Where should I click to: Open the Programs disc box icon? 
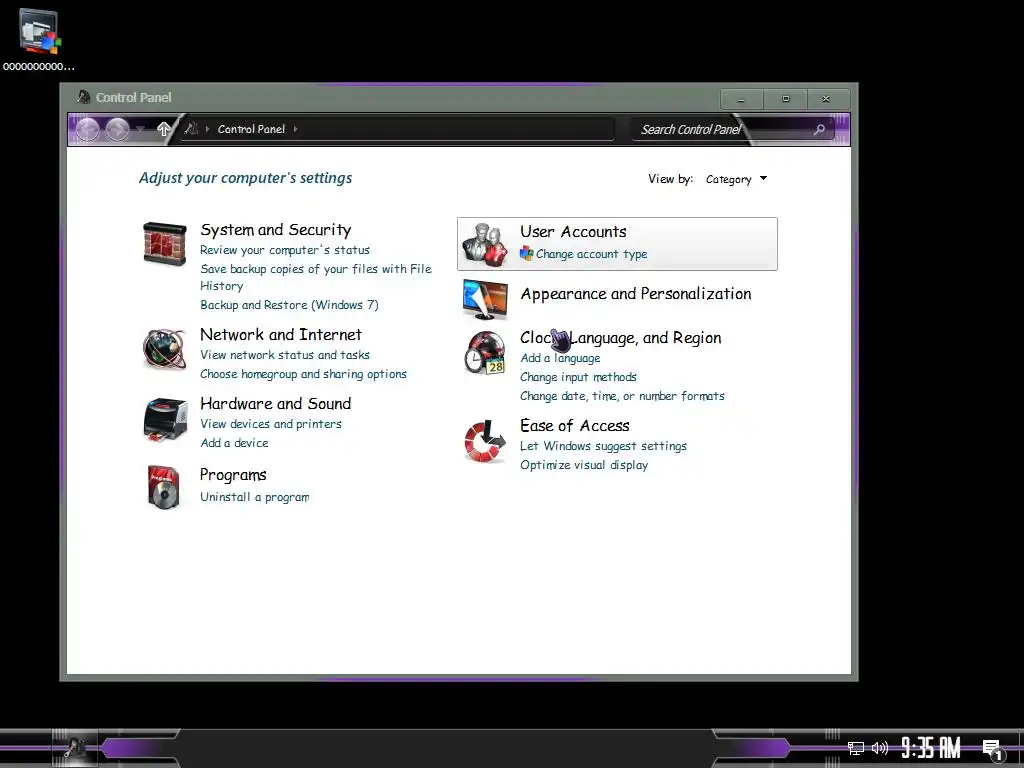[163, 487]
